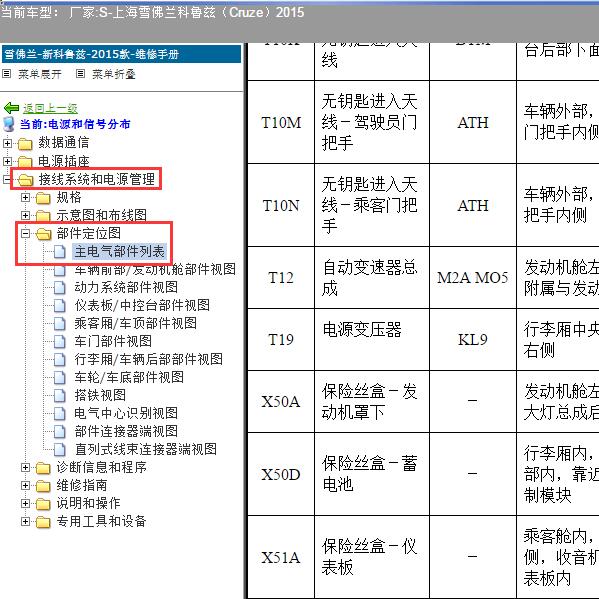The width and height of the screenshot is (599, 599).
Task: Expand the 示意图和布线图 tree node
Action: [x=25, y=215]
